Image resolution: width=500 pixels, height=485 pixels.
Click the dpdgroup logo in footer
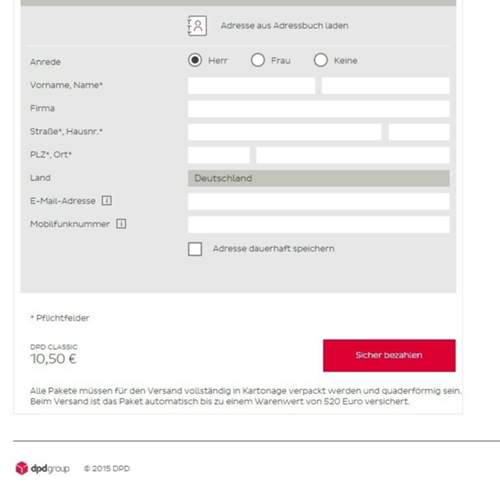coord(43,468)
